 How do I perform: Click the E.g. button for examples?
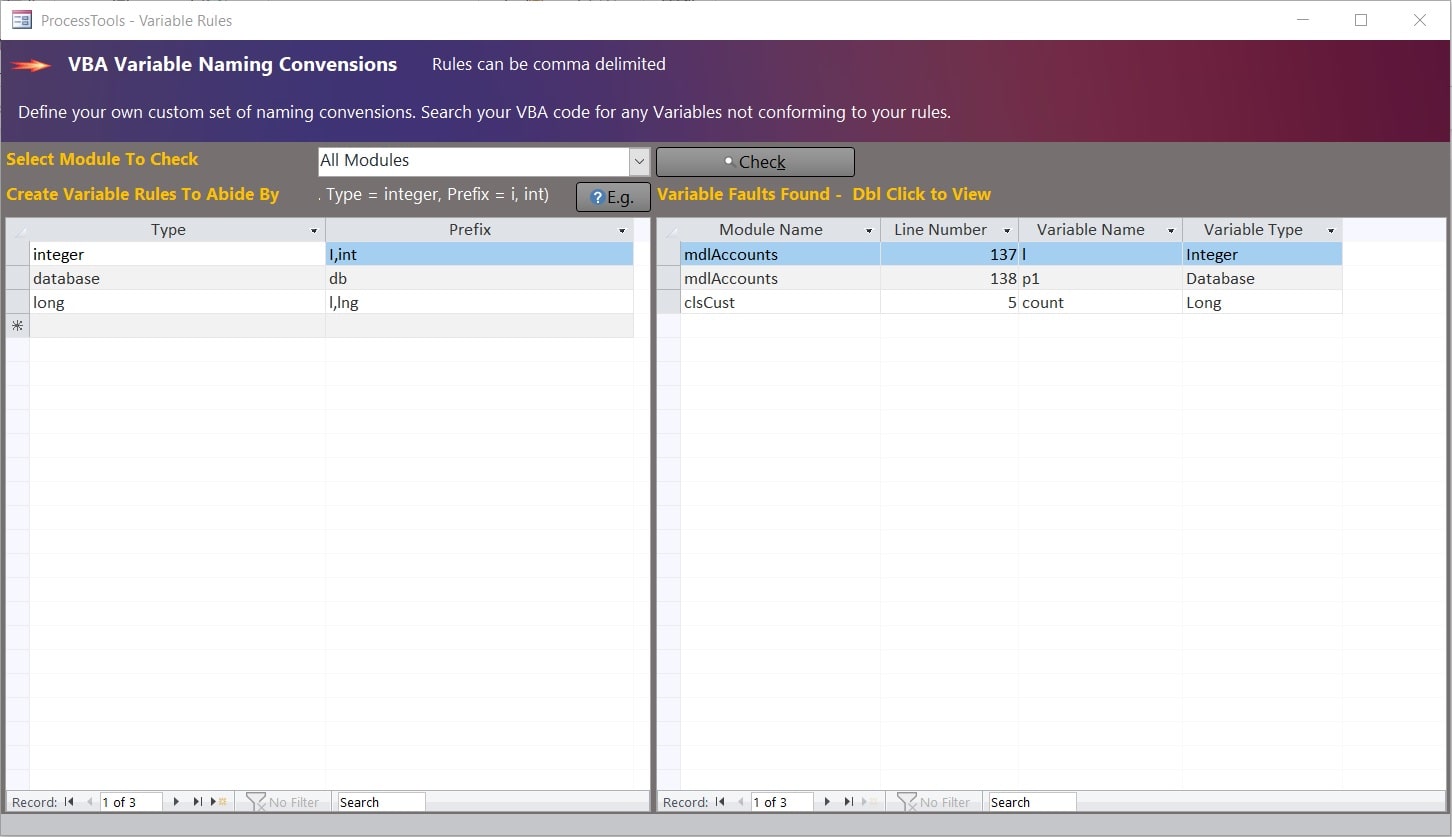point(613,196)
